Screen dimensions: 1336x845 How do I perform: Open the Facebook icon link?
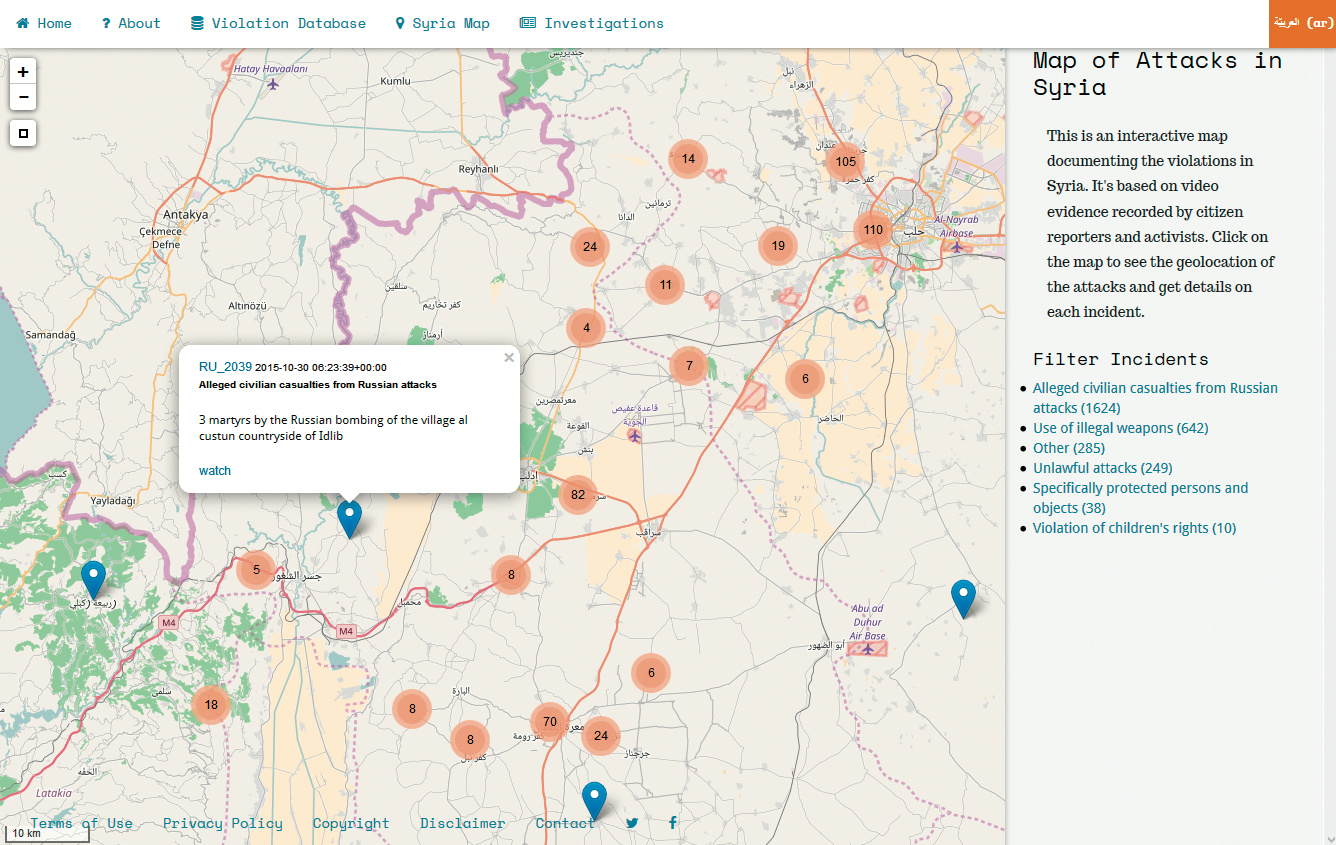[x=673, y=823]
